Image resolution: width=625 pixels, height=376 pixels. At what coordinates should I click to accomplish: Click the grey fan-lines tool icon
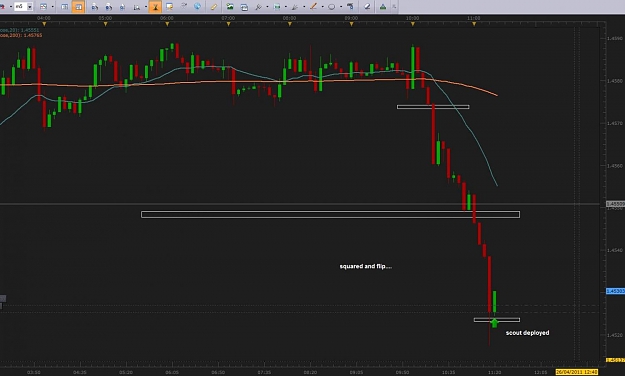point(295,7)
